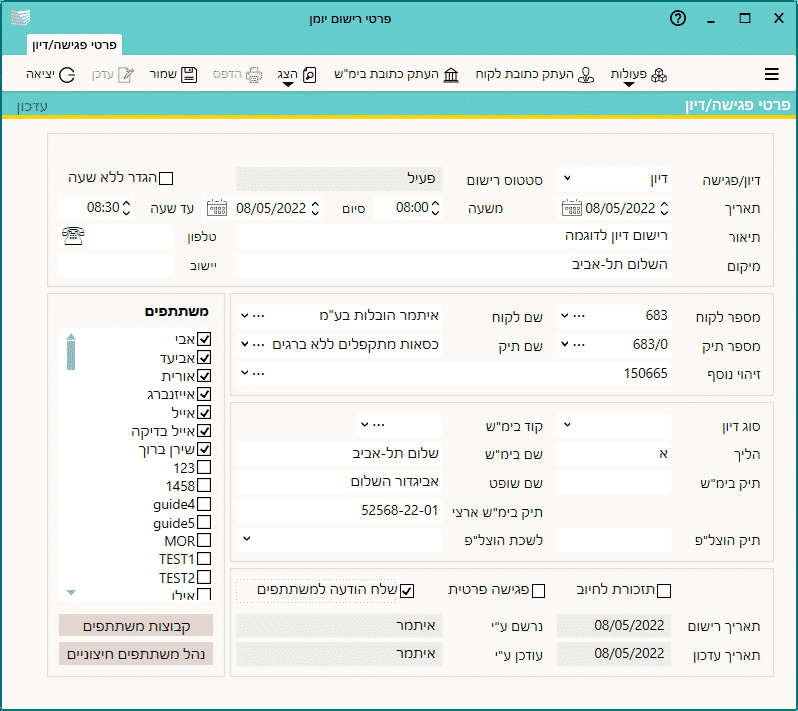Uncheck participant אייזנברג
This screenshot has width=798, height=711.
[x=204, y=394]
